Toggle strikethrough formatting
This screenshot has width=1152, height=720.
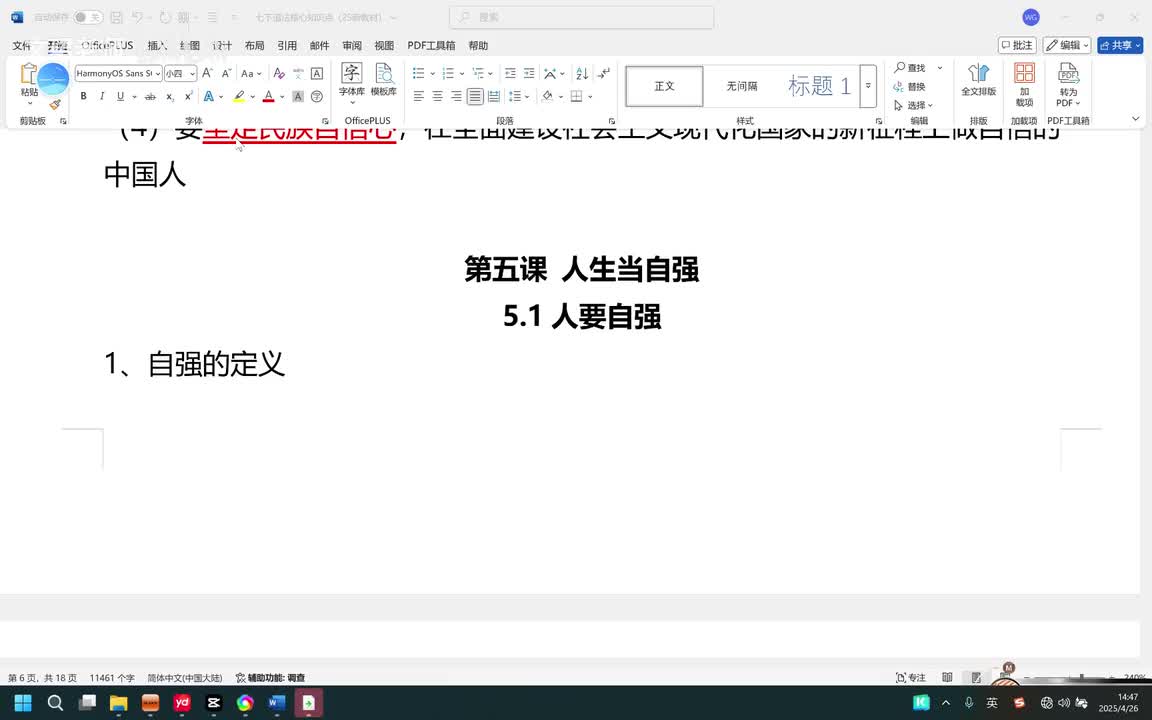pos(150,96)
